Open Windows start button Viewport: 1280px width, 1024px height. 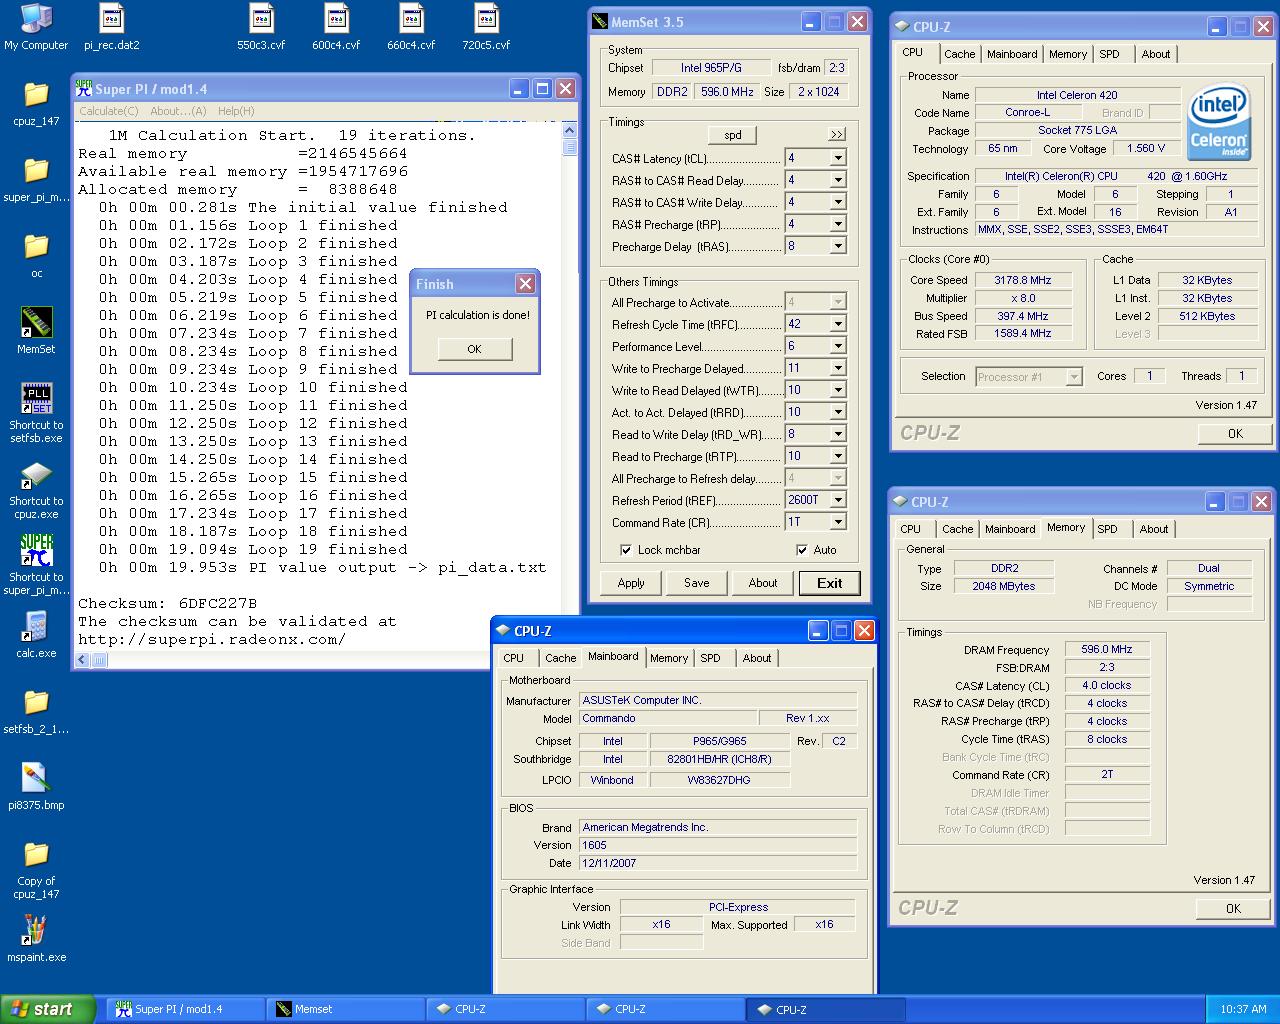(x=48, y=1009)
